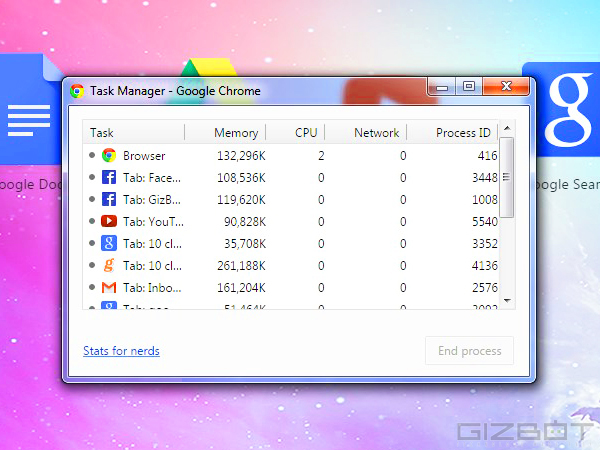
Task: Open the Stats for nerds link
Action: (x=121, y=351)
